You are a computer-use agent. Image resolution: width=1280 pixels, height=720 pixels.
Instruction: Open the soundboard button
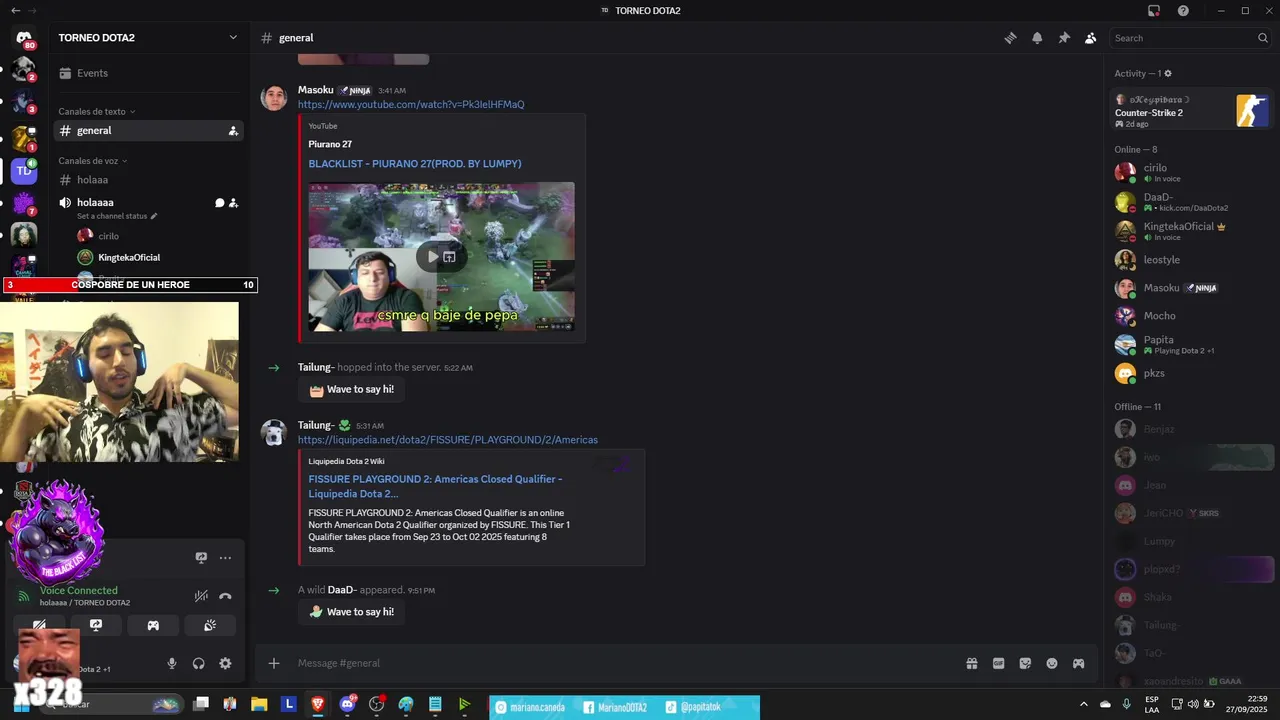pos(210,625)
